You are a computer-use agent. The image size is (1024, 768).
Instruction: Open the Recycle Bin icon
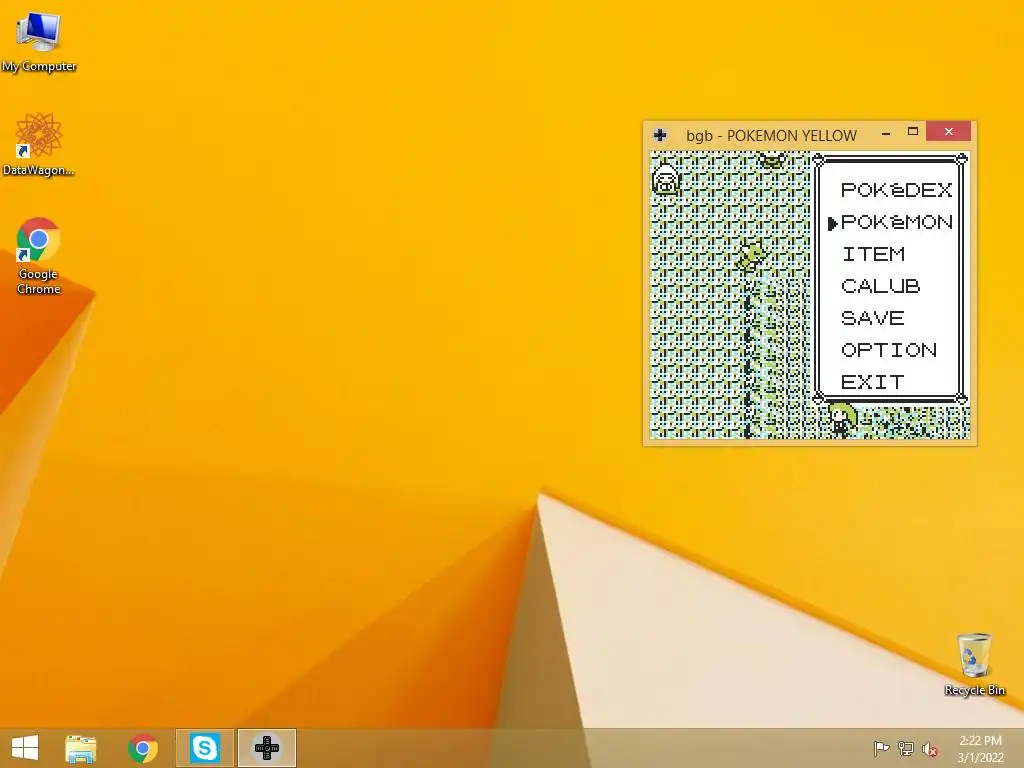pyautogui.click(x=974, y=664)
